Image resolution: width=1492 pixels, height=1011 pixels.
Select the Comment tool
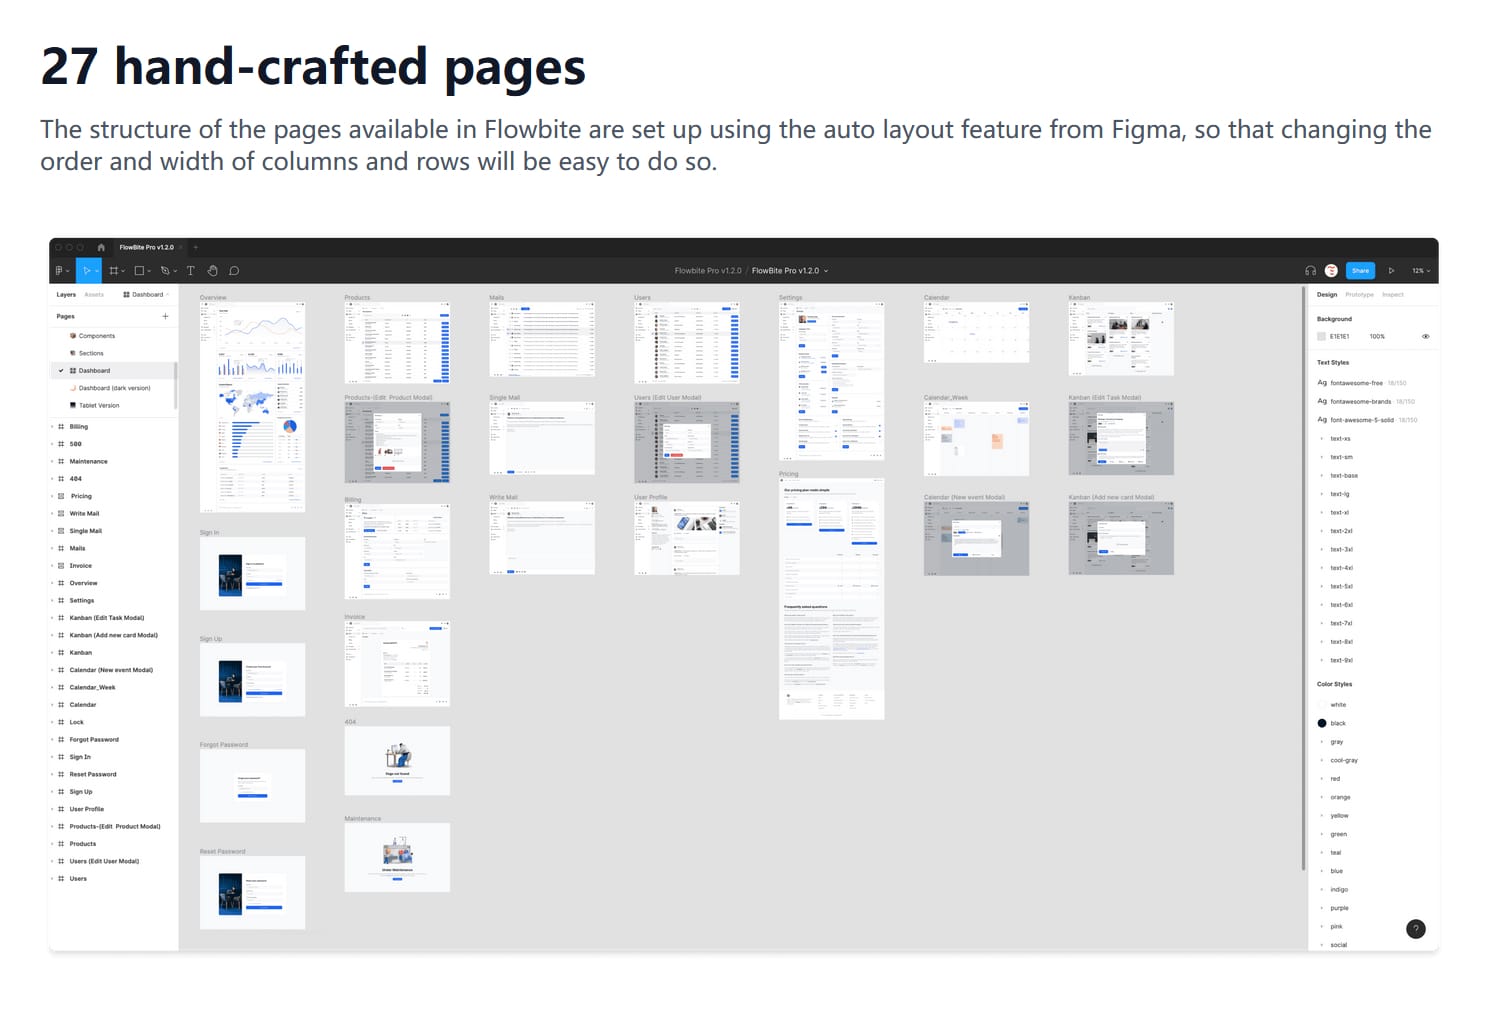pos(234,271)
